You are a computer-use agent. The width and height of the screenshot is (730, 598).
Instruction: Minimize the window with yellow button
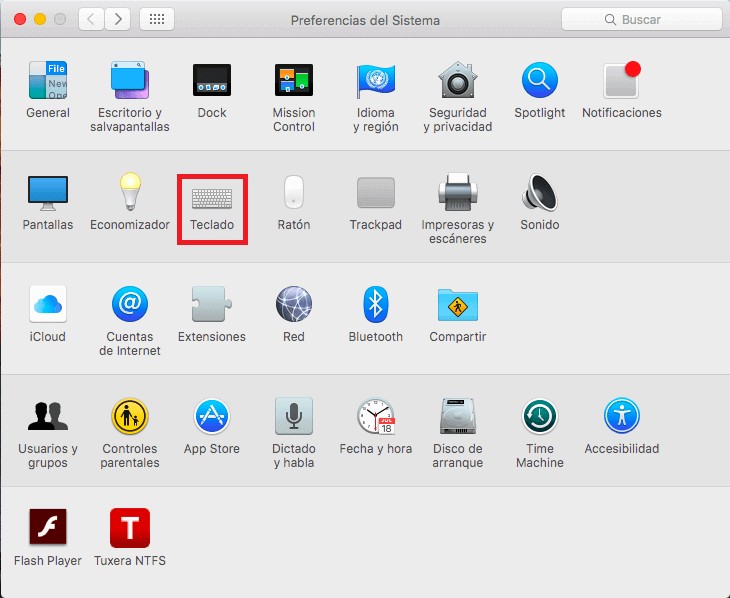pyautogui.click(x=40, y=20)
